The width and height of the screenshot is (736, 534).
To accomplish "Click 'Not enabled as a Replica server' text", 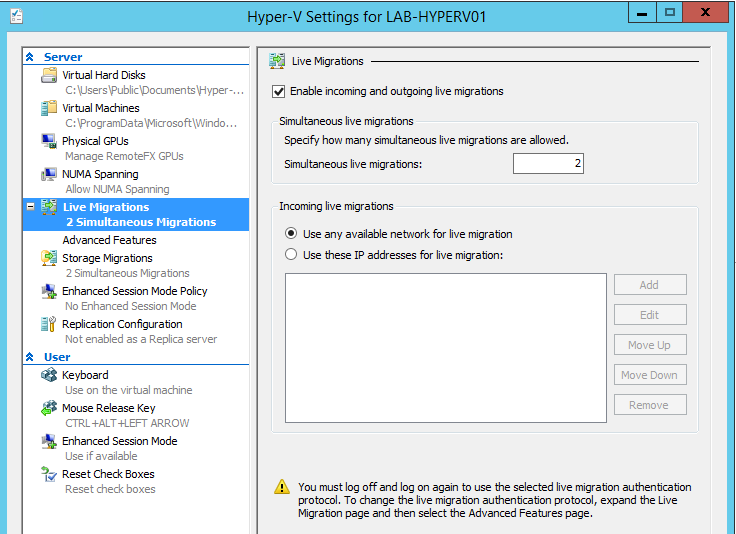I will [x=141, y=339].
